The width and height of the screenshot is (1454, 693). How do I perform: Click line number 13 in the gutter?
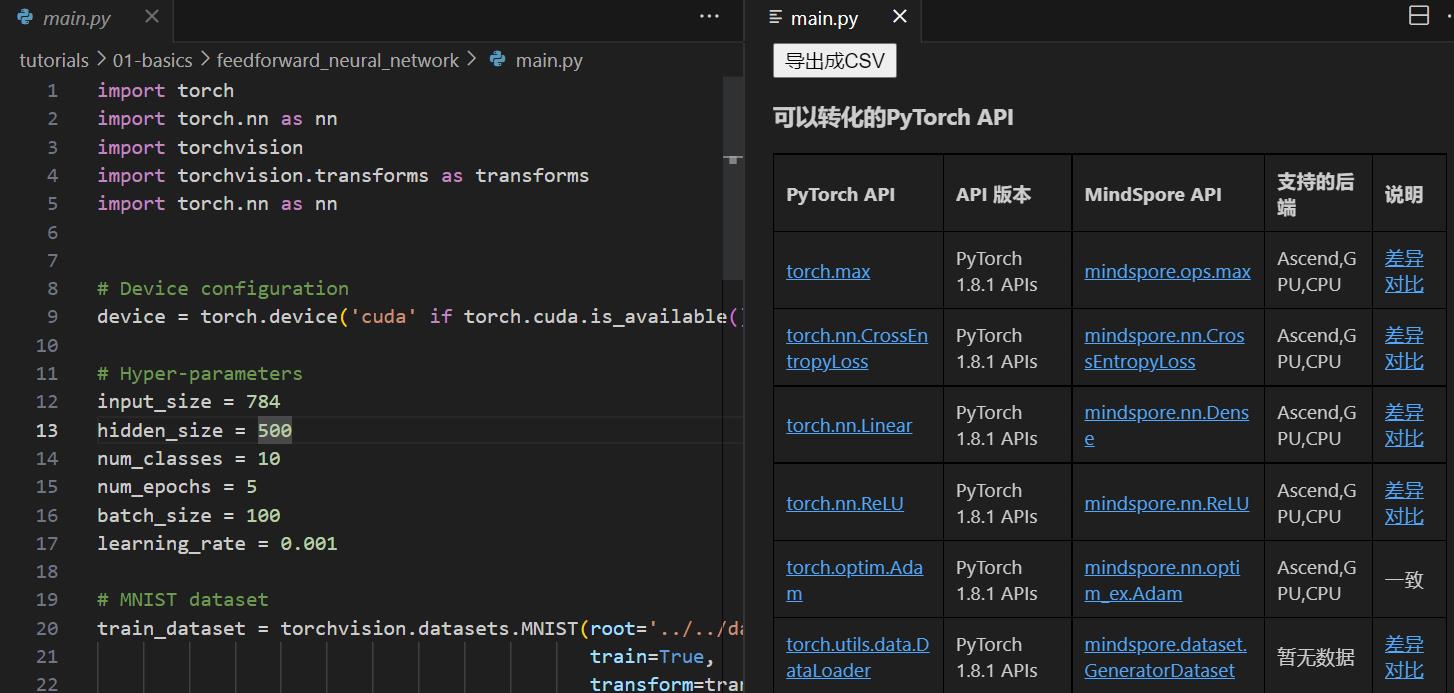(x=47, y=430)
